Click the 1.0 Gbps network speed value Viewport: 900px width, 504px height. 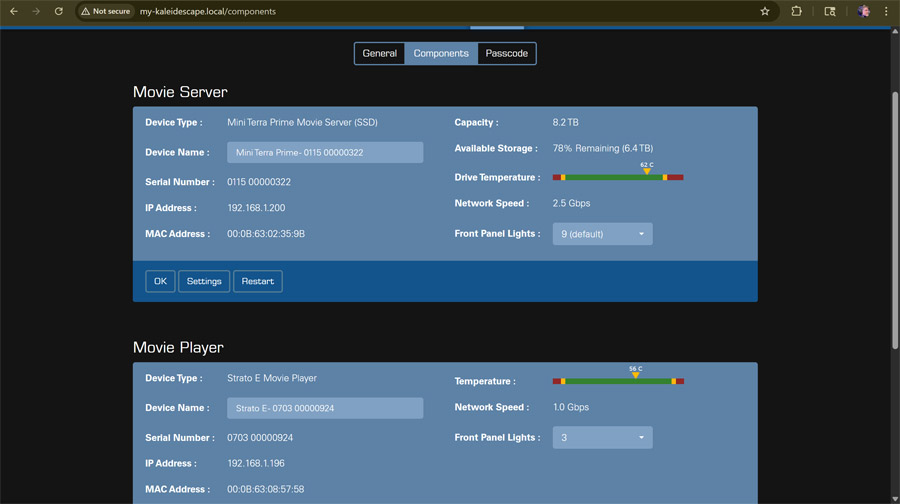click(x=571, y=407)
